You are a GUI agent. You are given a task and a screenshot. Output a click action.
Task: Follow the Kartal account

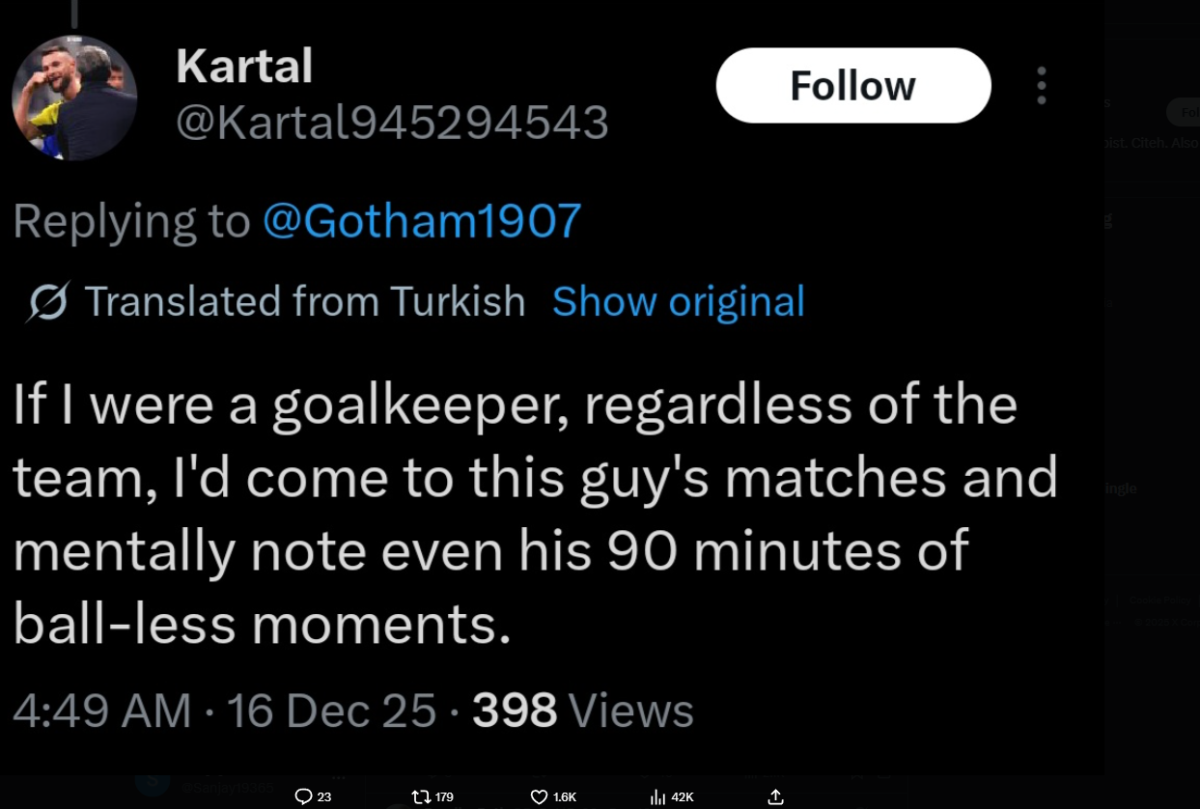click(x=853, y=86)
